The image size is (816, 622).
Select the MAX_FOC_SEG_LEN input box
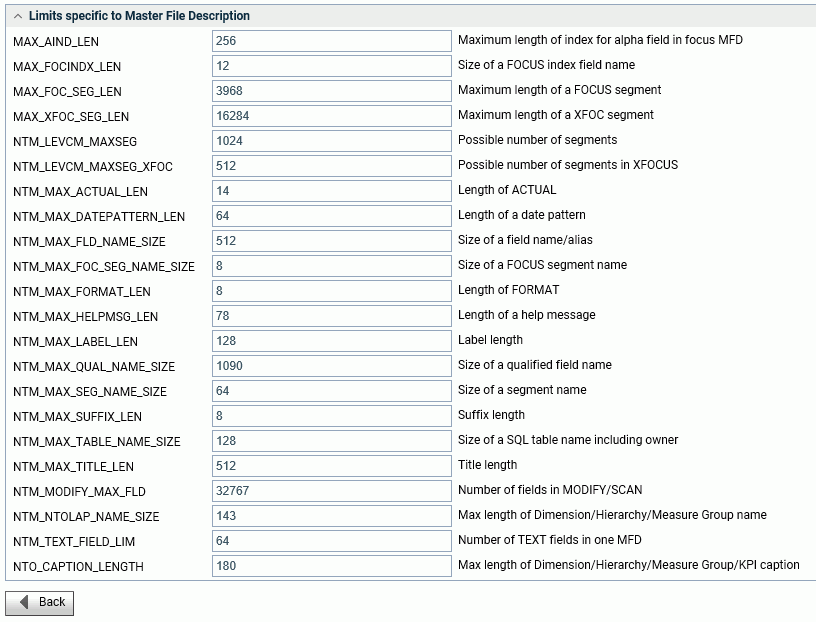[332, 91]
